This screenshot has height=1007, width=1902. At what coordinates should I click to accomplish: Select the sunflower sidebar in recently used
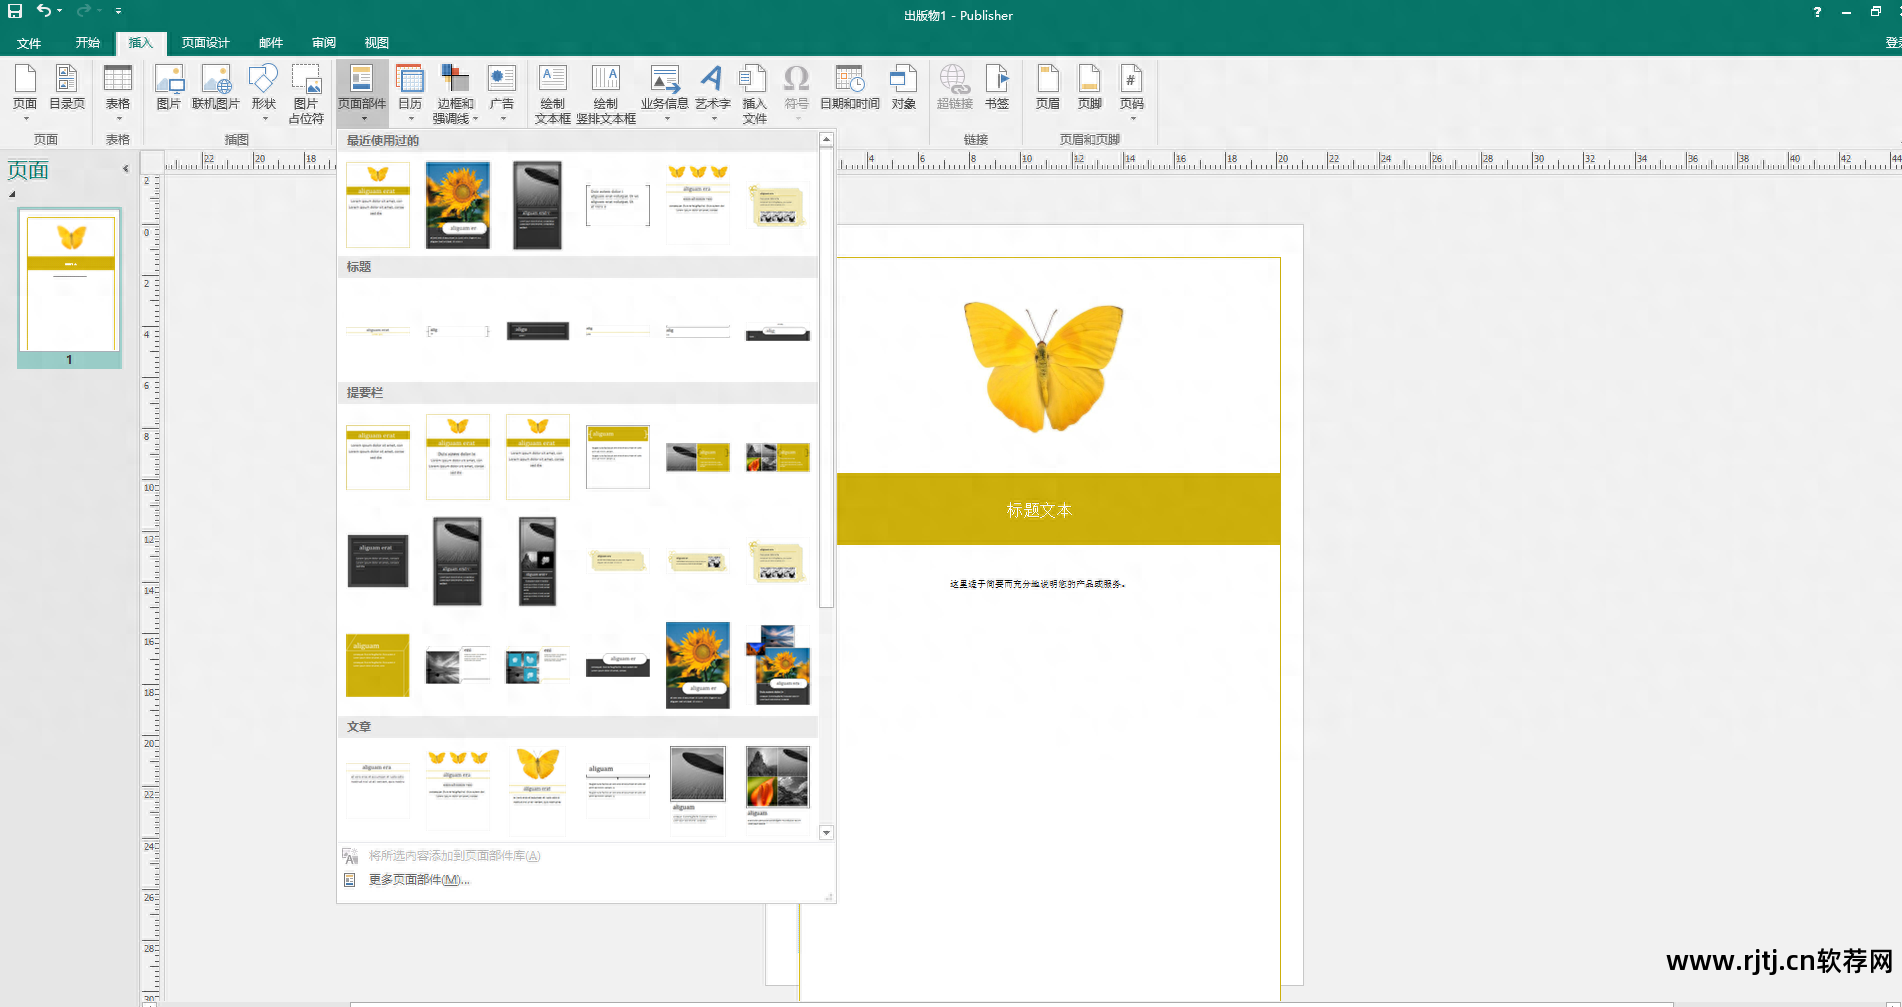pyautogui.click(x=458, y=205)
